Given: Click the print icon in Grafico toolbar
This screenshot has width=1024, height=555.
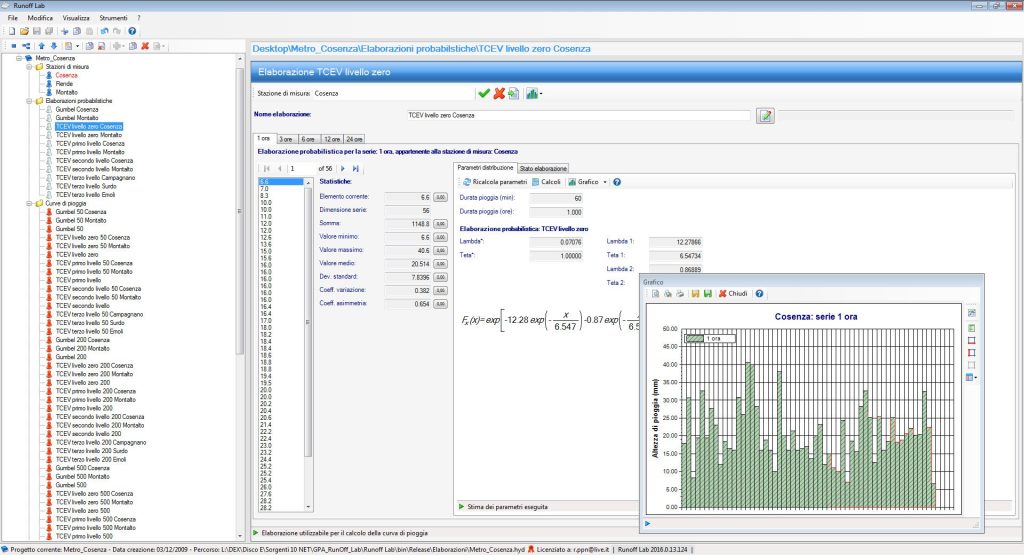Looking at the screenshot, I should (x=680, y=294).
